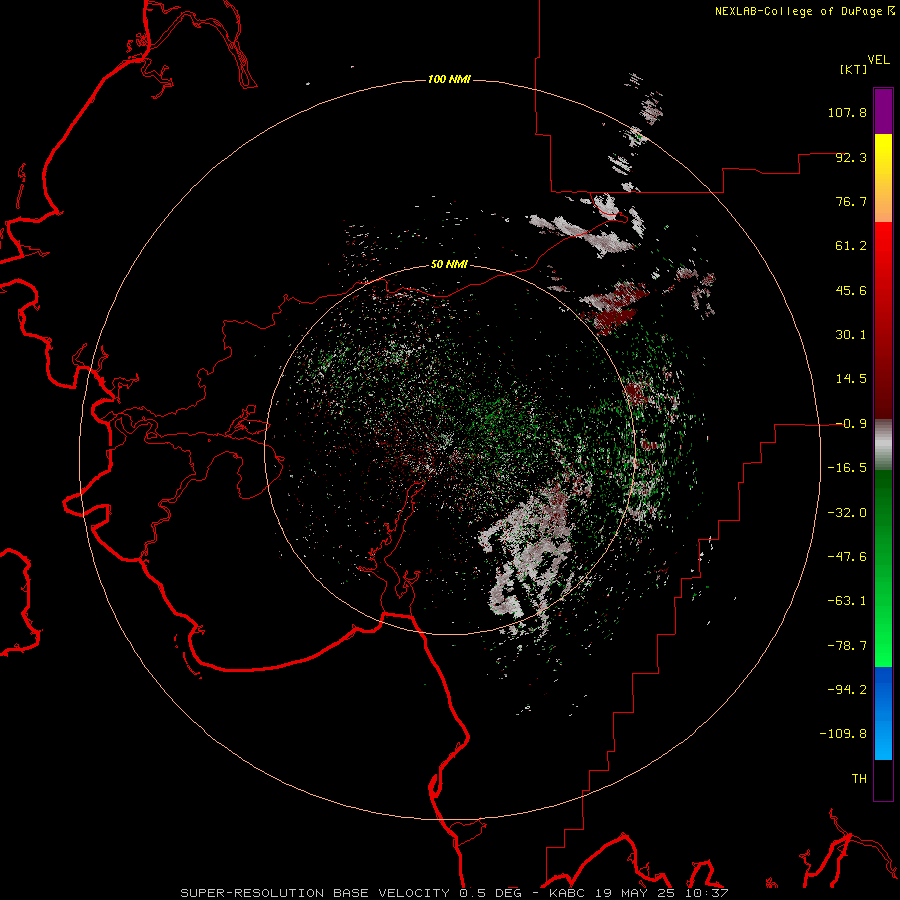Screen dimensions: 900x900
Task: Select the 92.3 scale value
Action: point(851,157)
